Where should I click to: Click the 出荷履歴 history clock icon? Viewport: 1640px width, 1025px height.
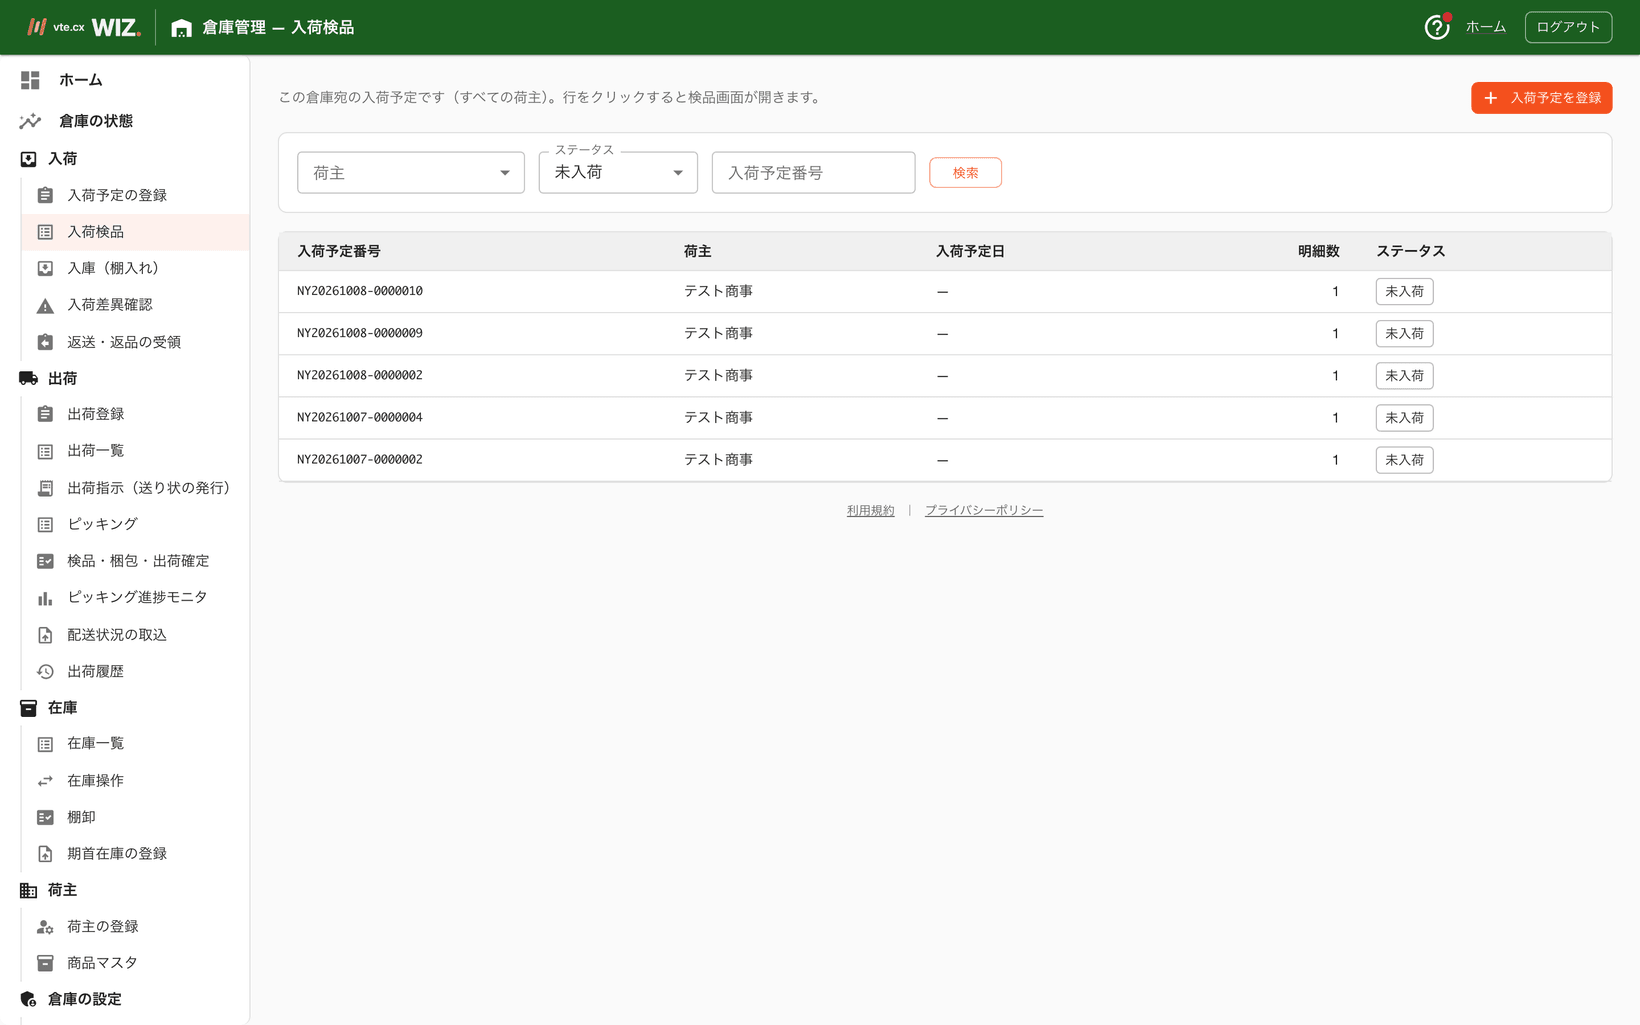tap(45, 672)
